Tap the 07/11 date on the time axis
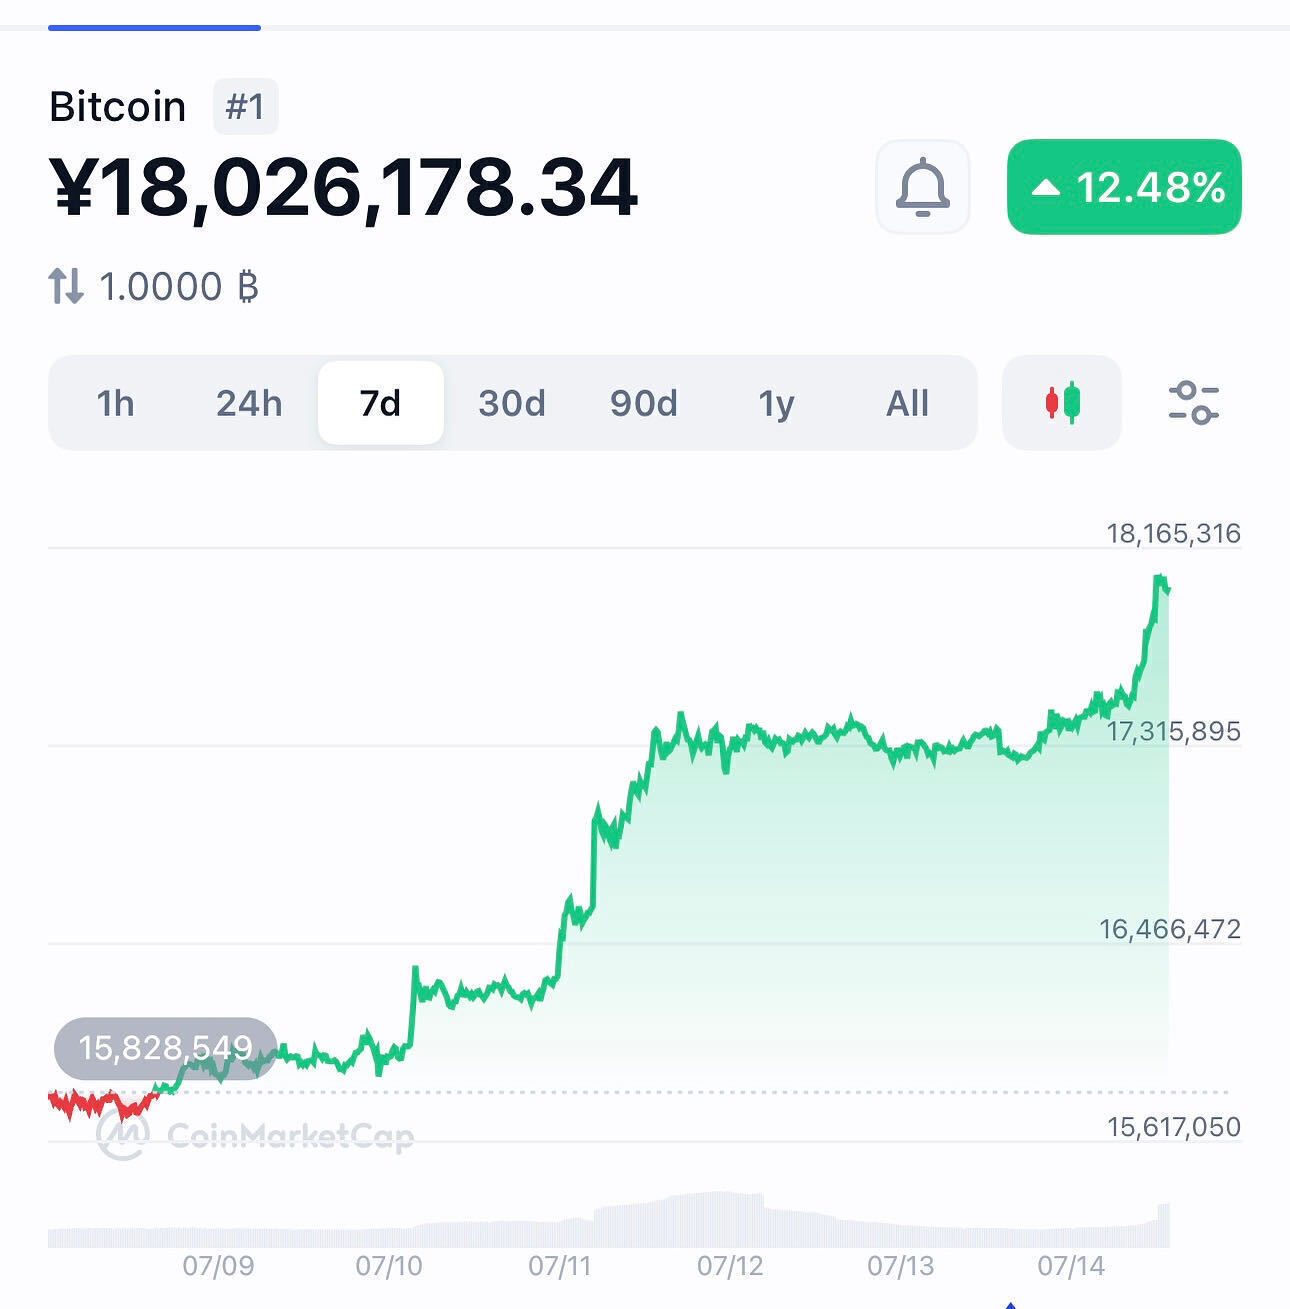This screenshot has height=1309, width=1290. pyautogui.click(x=559, y=1266)
